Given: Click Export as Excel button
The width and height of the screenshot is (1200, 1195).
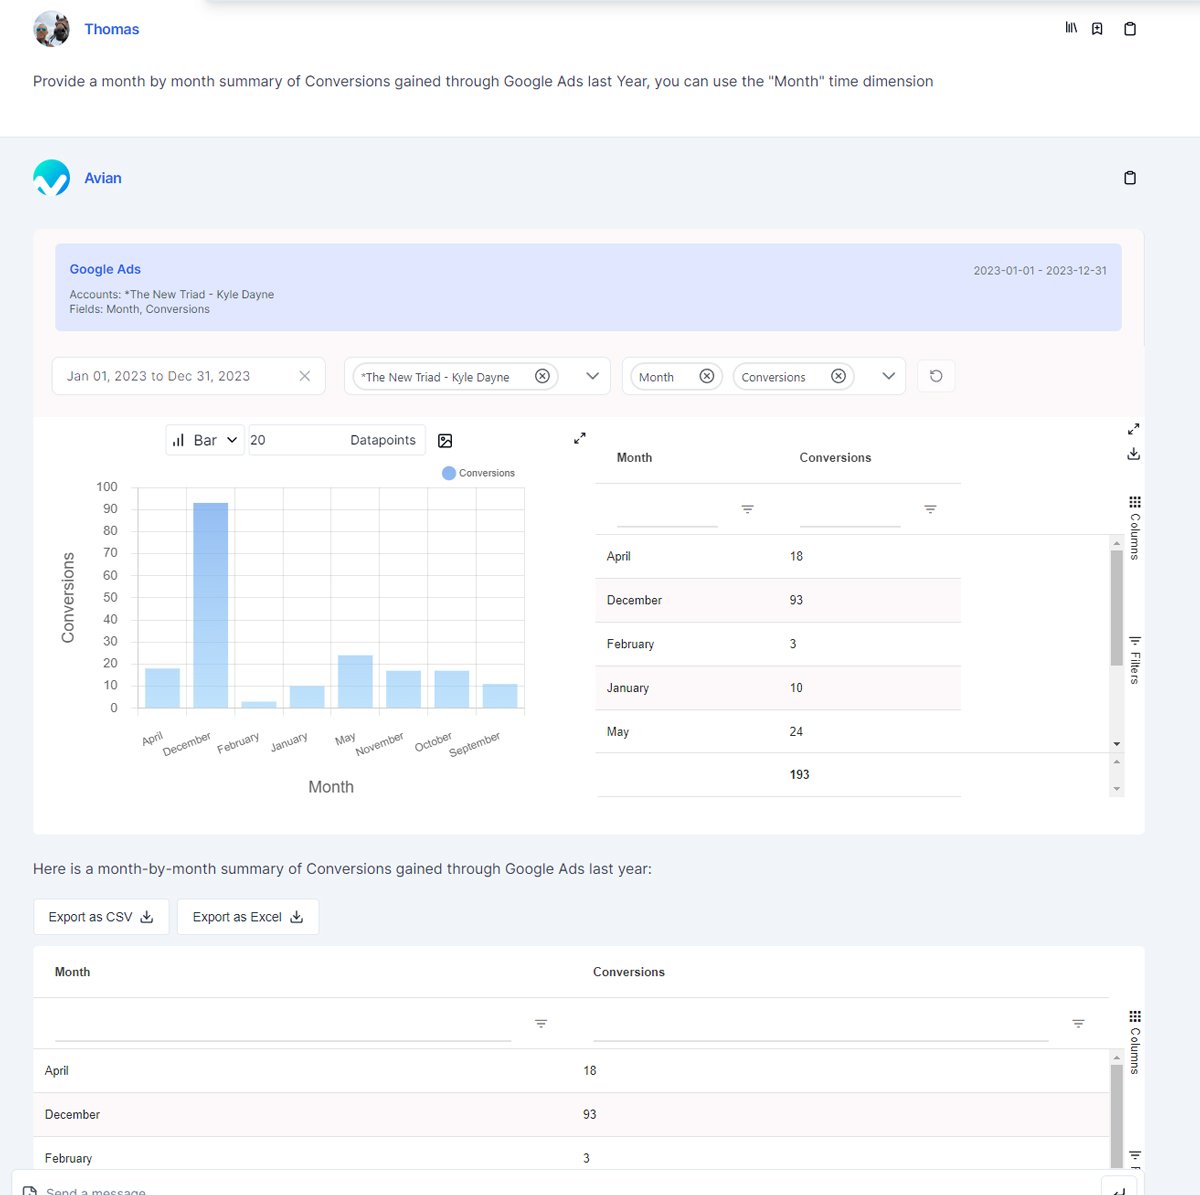Looking at the screenshot, I should 248,917.
